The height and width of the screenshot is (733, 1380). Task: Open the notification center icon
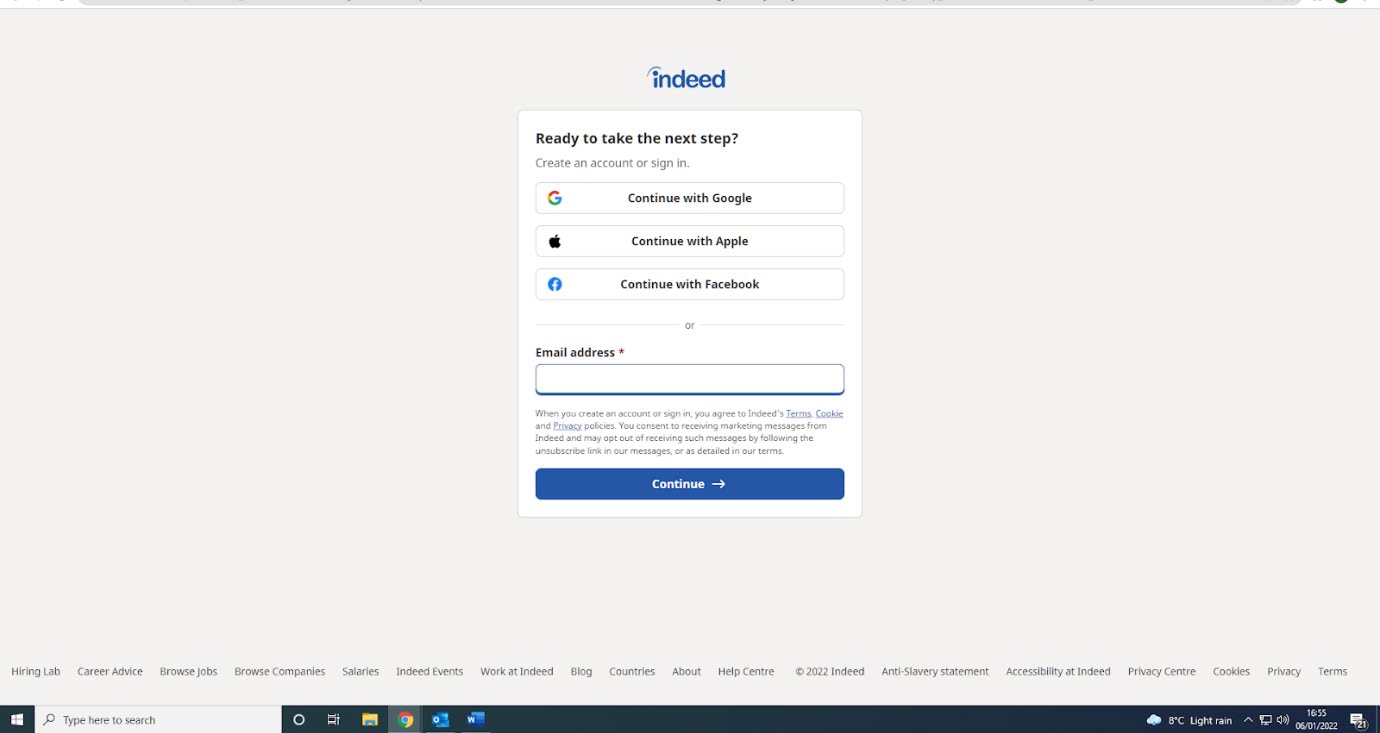point(1358,720)
